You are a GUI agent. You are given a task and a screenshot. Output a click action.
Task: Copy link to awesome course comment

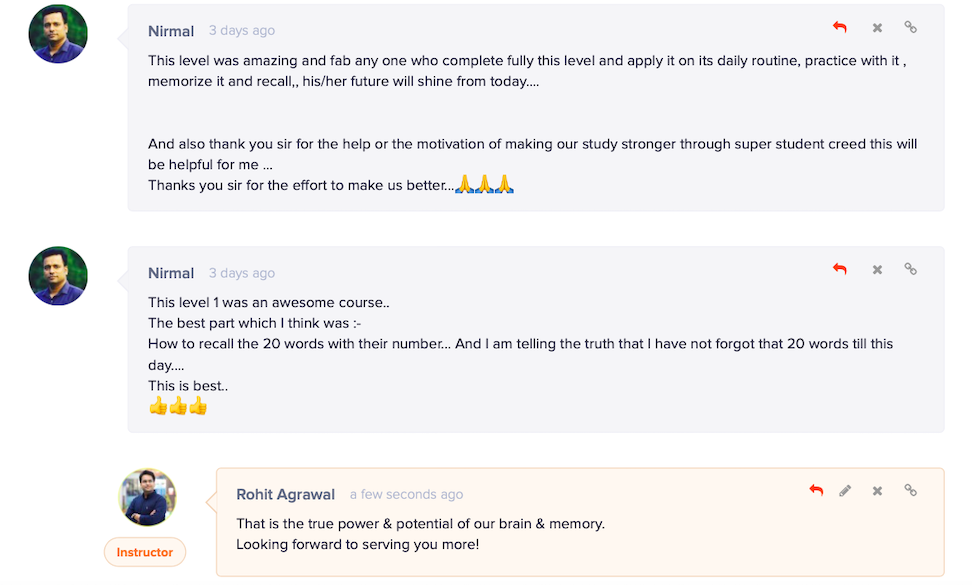pyautogui.click(x=910, y=269)
